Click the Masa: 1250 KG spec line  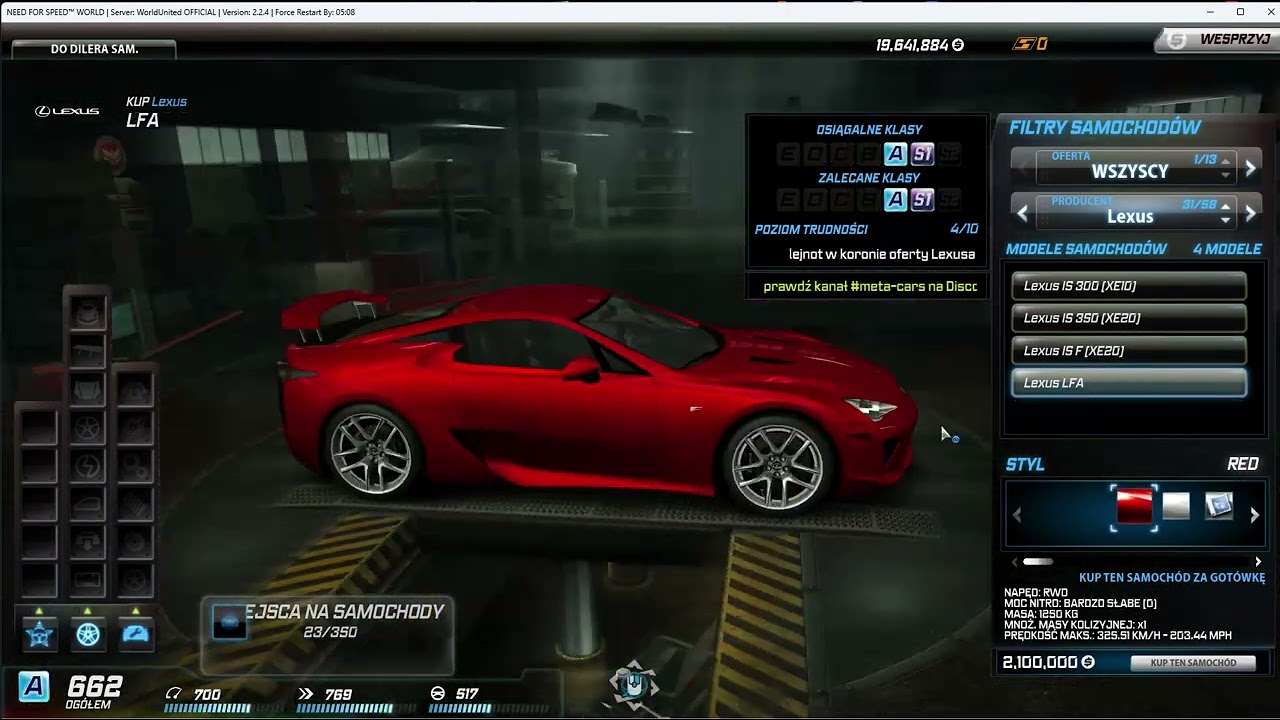[1040, 614]
